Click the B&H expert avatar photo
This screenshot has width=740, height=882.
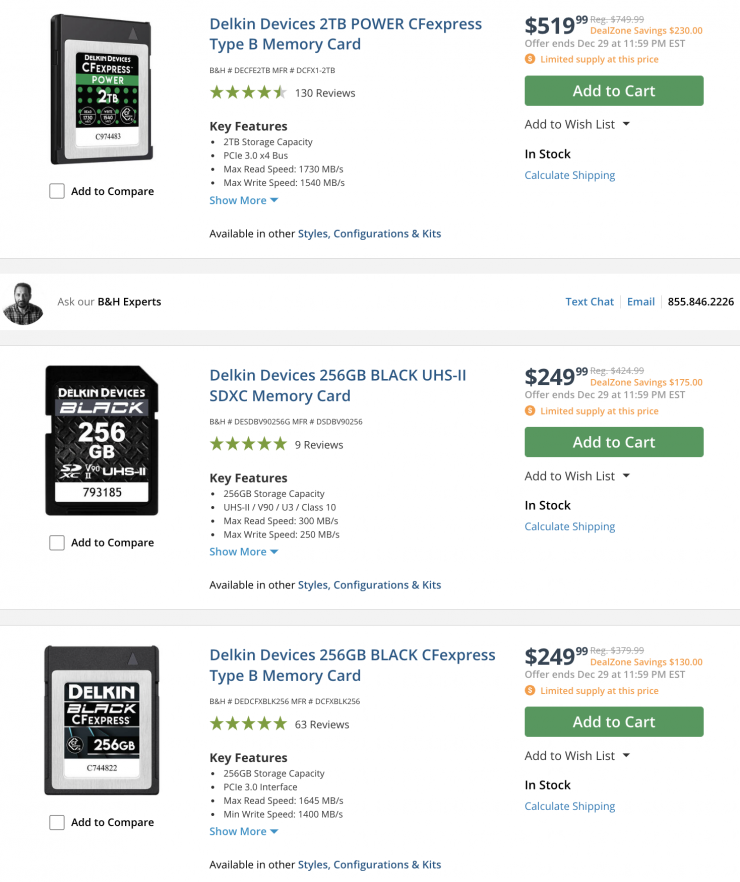tap(23, 303)
